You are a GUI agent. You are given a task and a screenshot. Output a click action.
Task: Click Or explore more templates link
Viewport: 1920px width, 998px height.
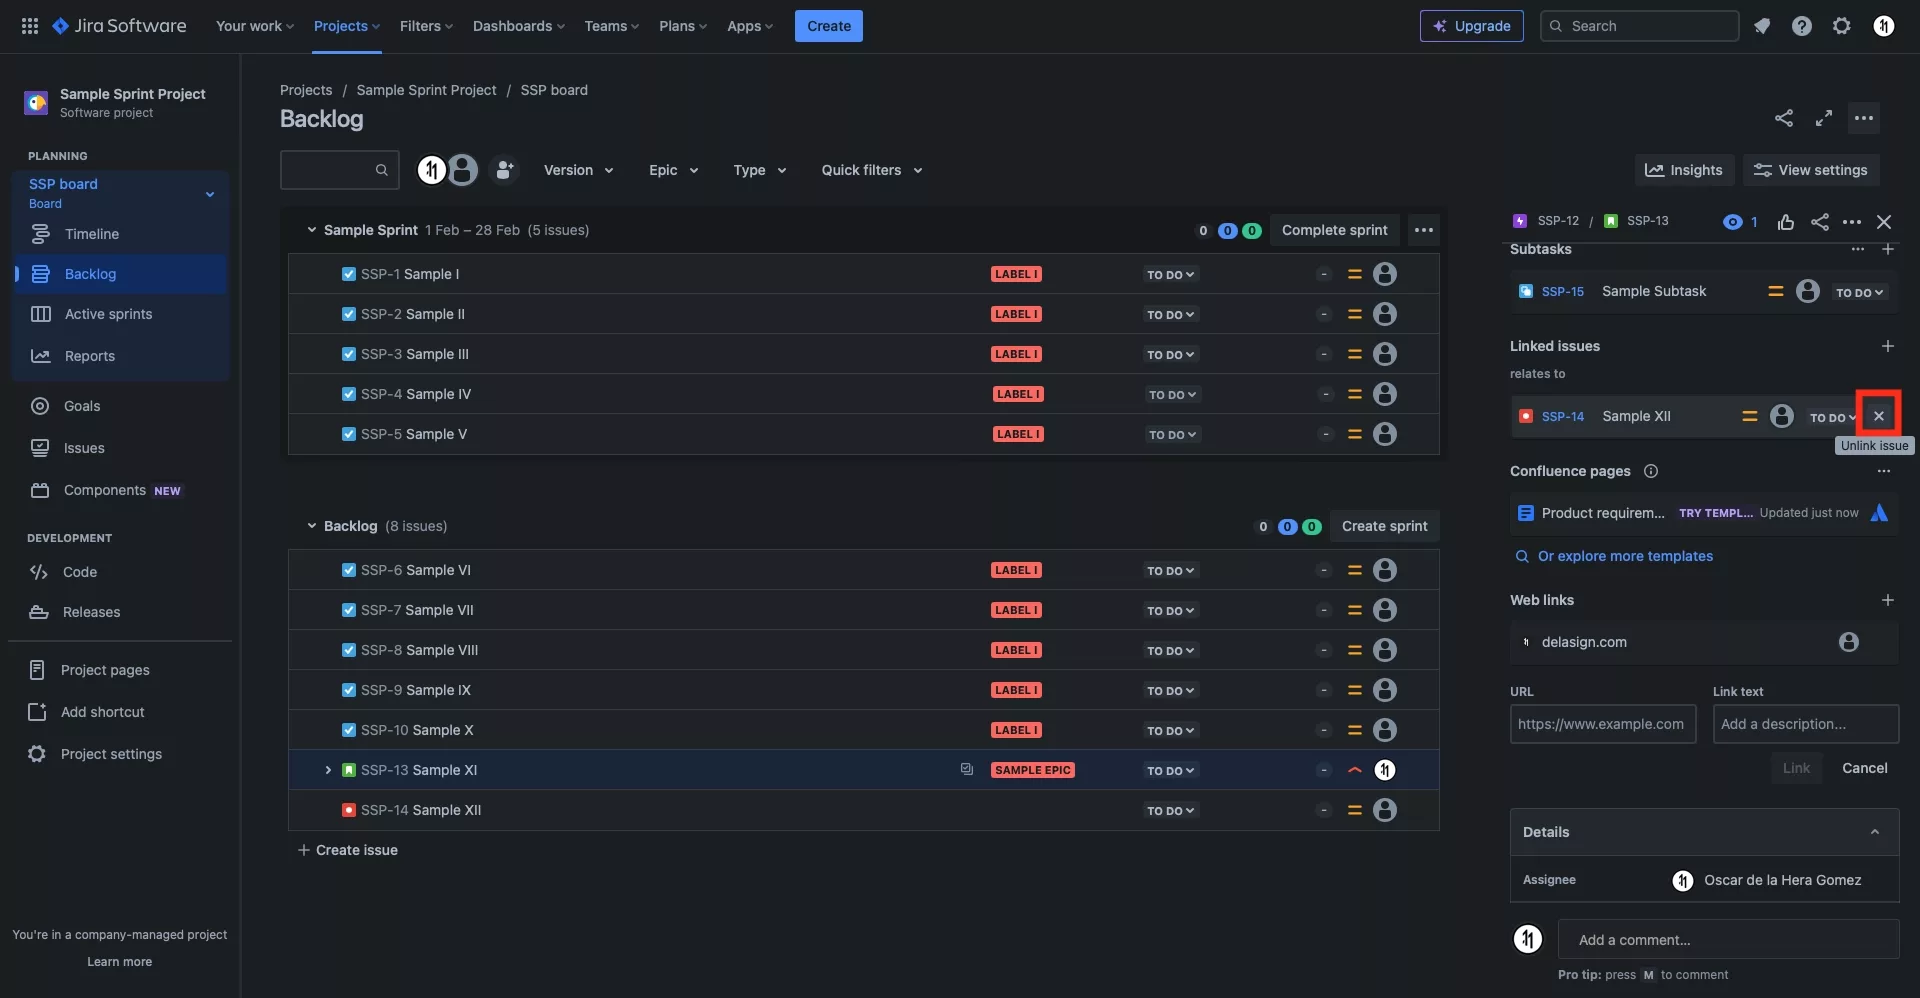click(1625, 556)
